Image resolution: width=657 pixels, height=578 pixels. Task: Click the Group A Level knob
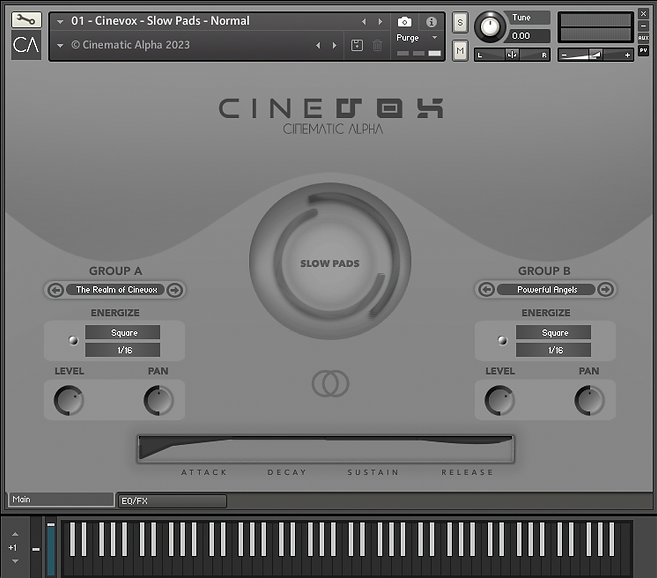[69, 401]
